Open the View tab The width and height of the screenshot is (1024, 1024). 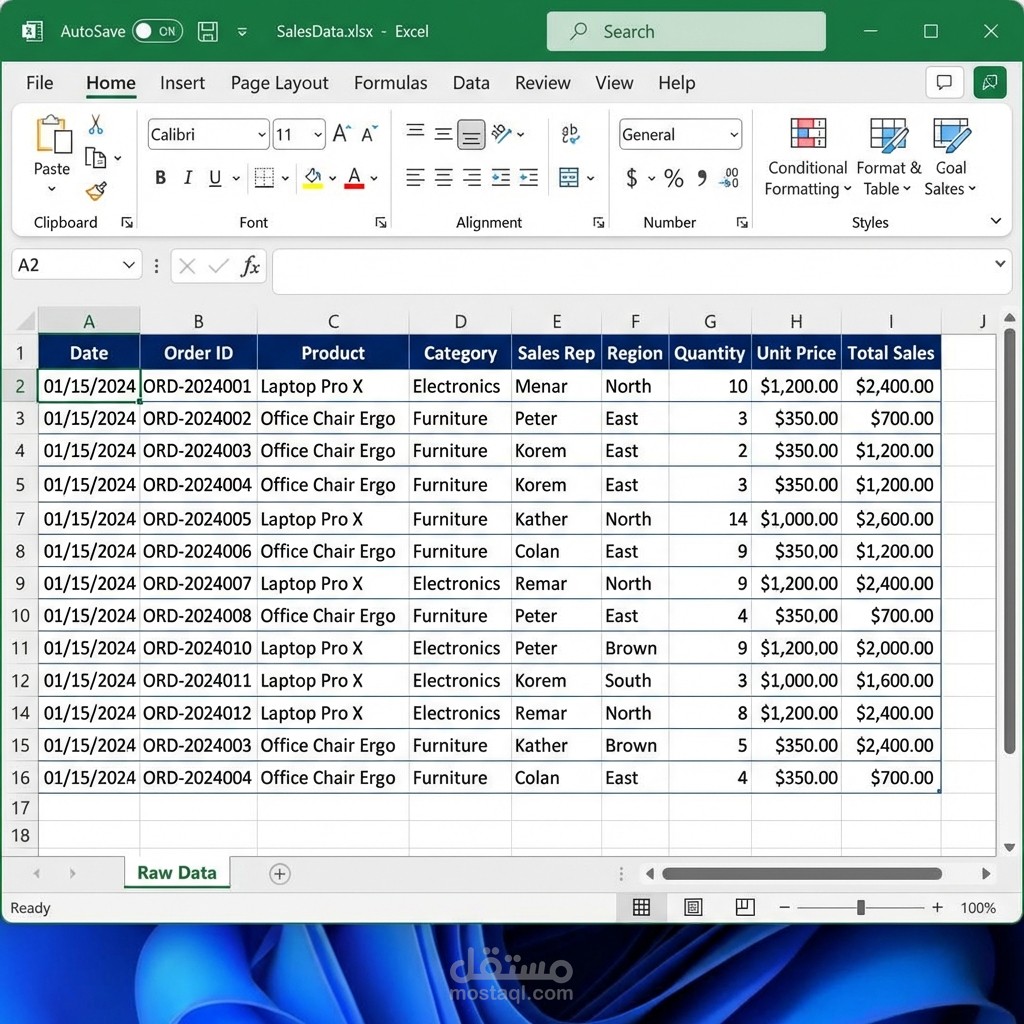point(614,83)
